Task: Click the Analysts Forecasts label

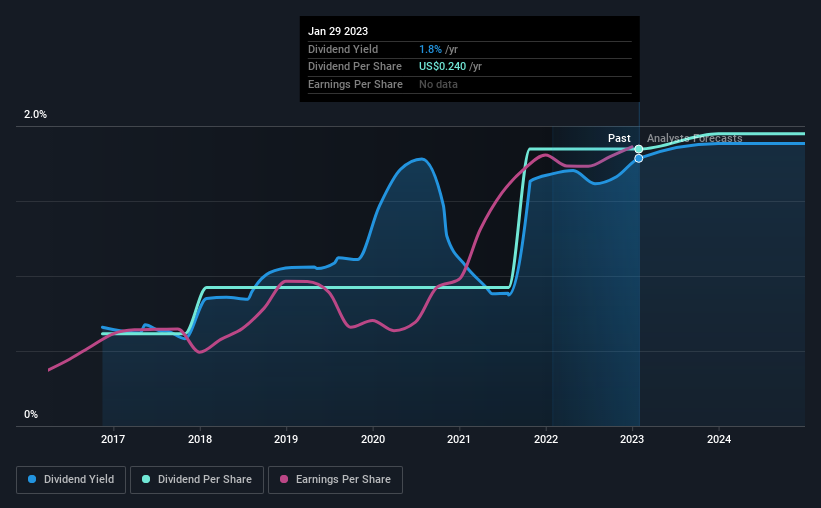Action: click(x=694, y=138)
